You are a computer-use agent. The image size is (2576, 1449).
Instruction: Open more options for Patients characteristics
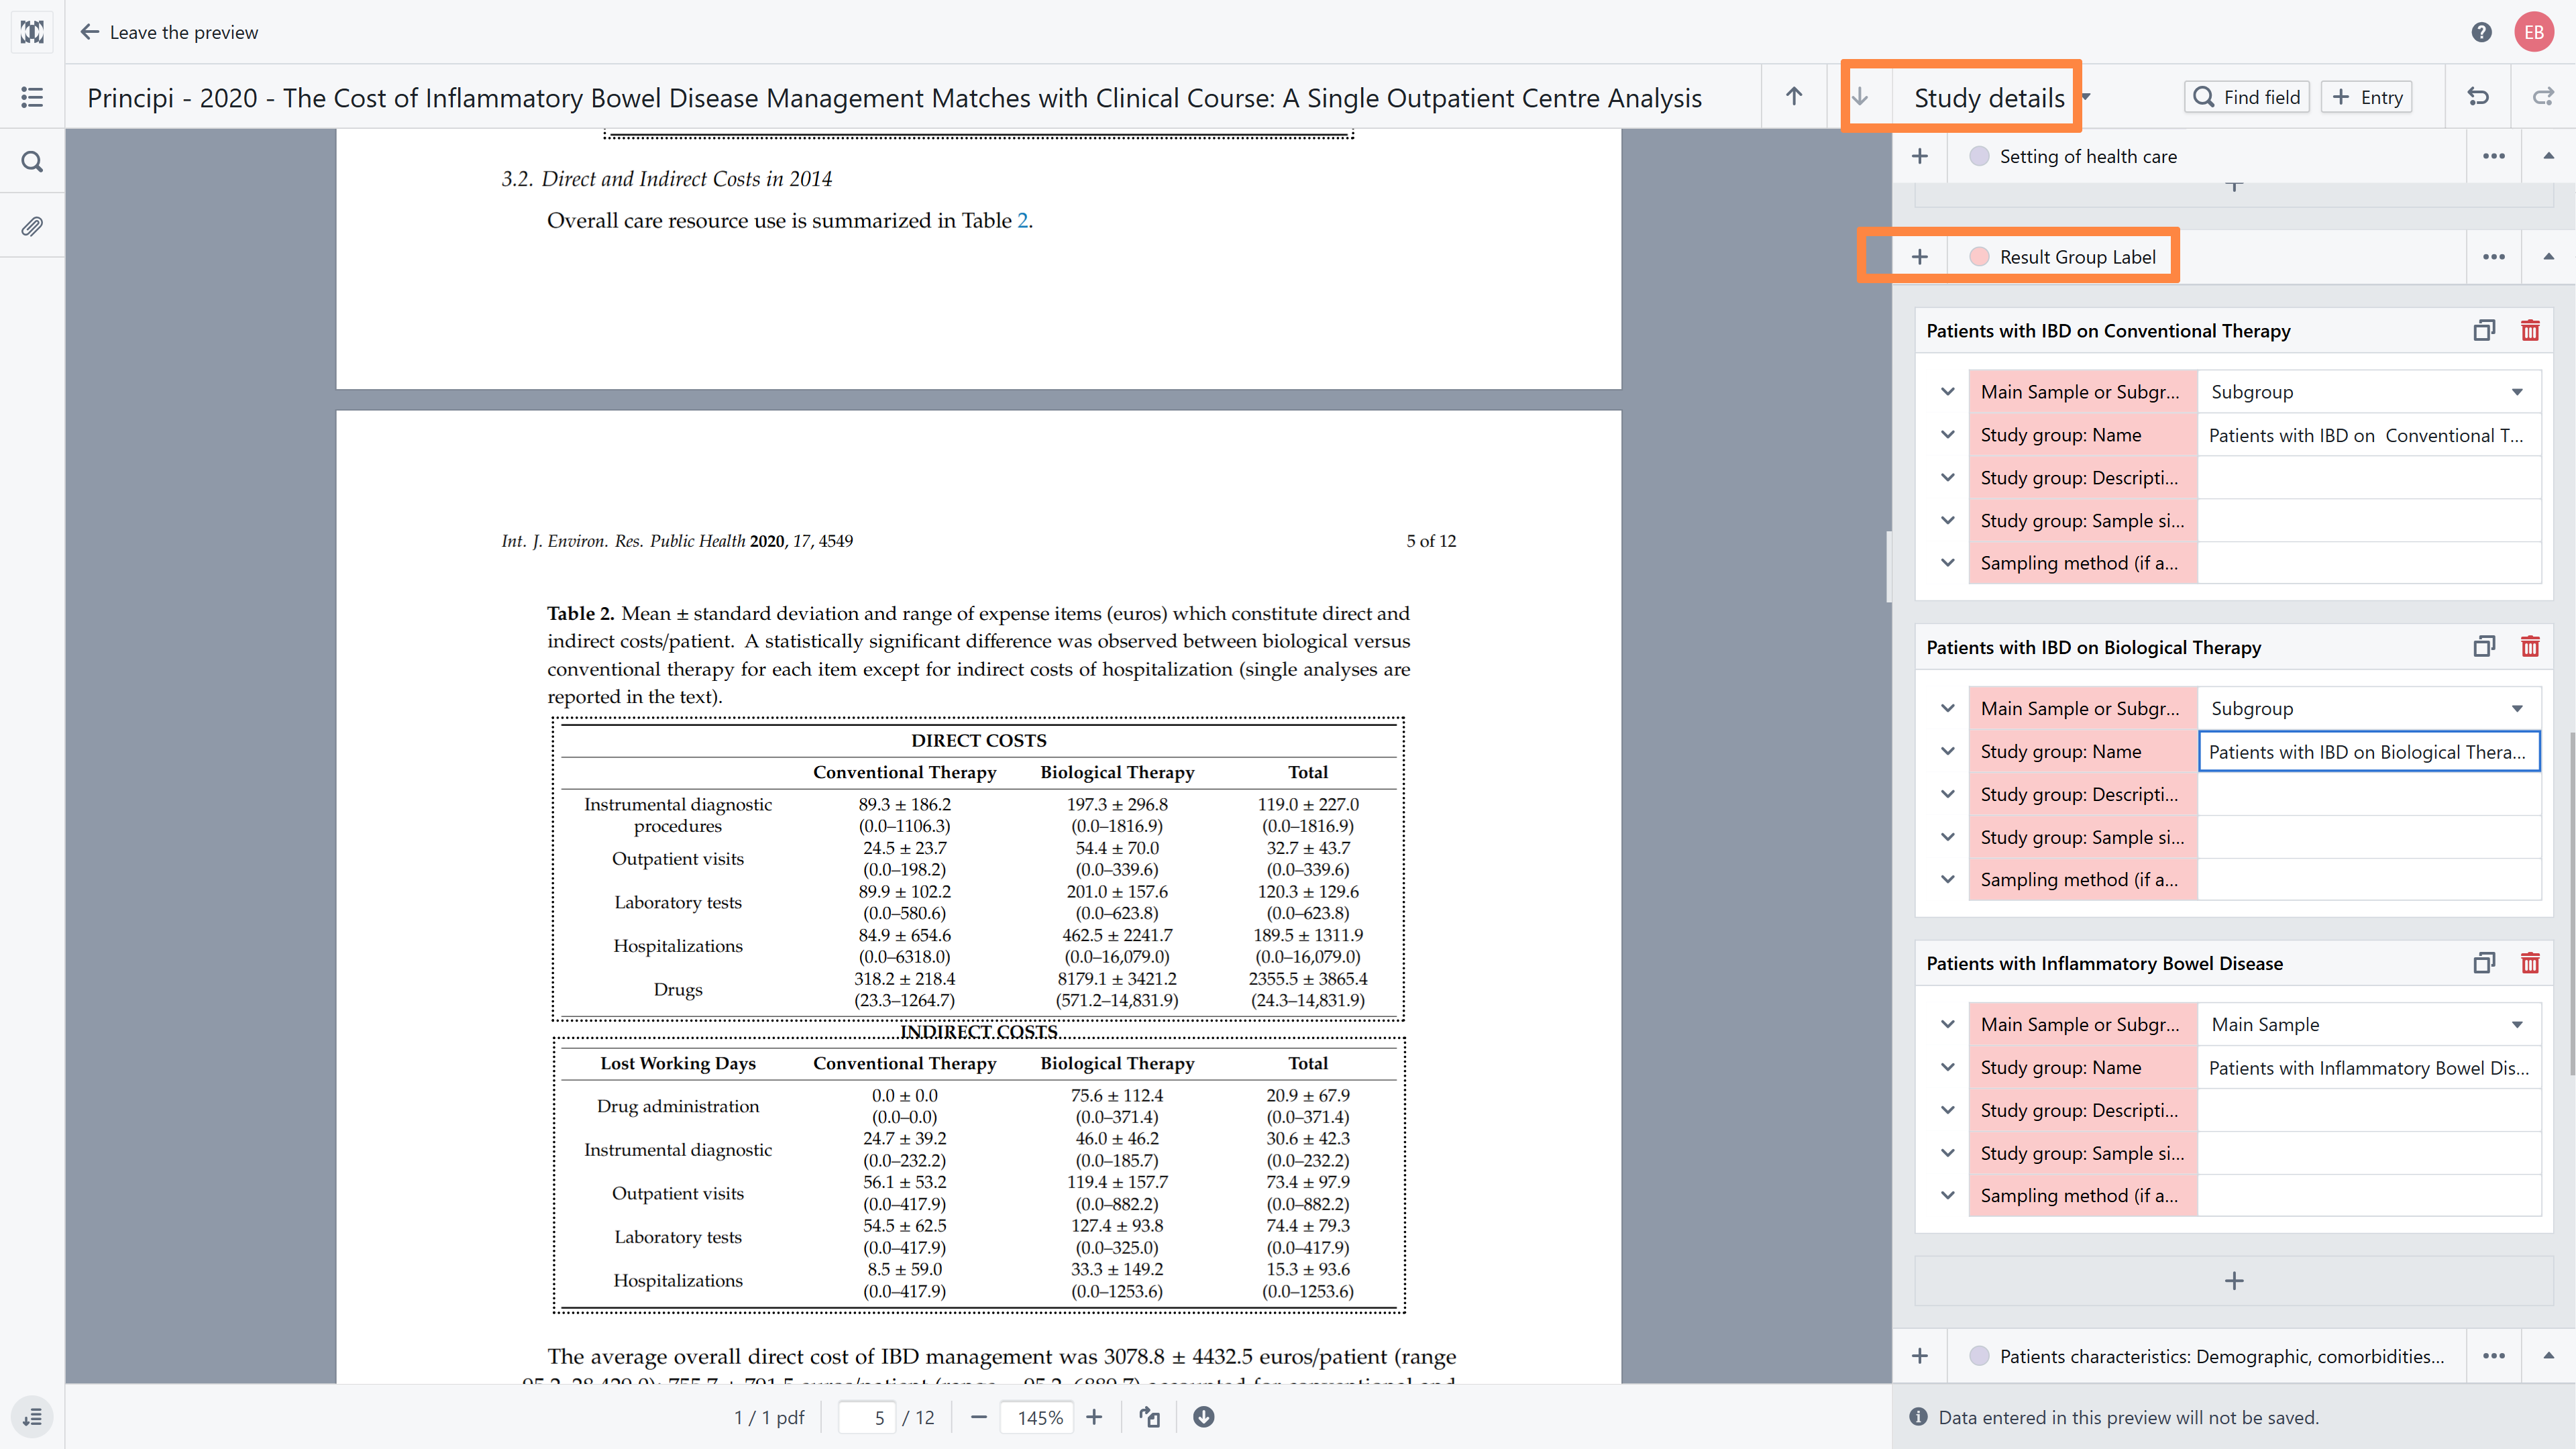point(2494,1356)
